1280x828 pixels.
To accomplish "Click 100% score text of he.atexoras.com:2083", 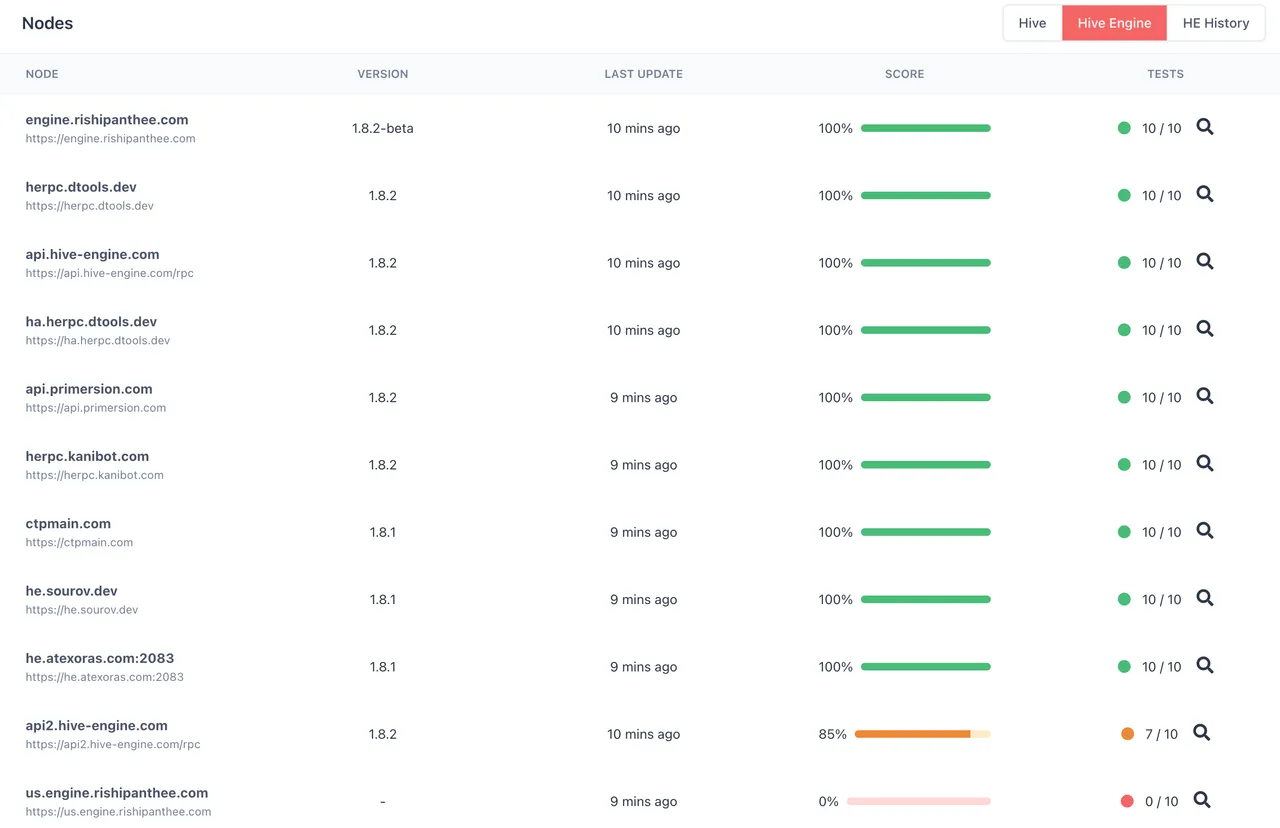I will 836,667.
